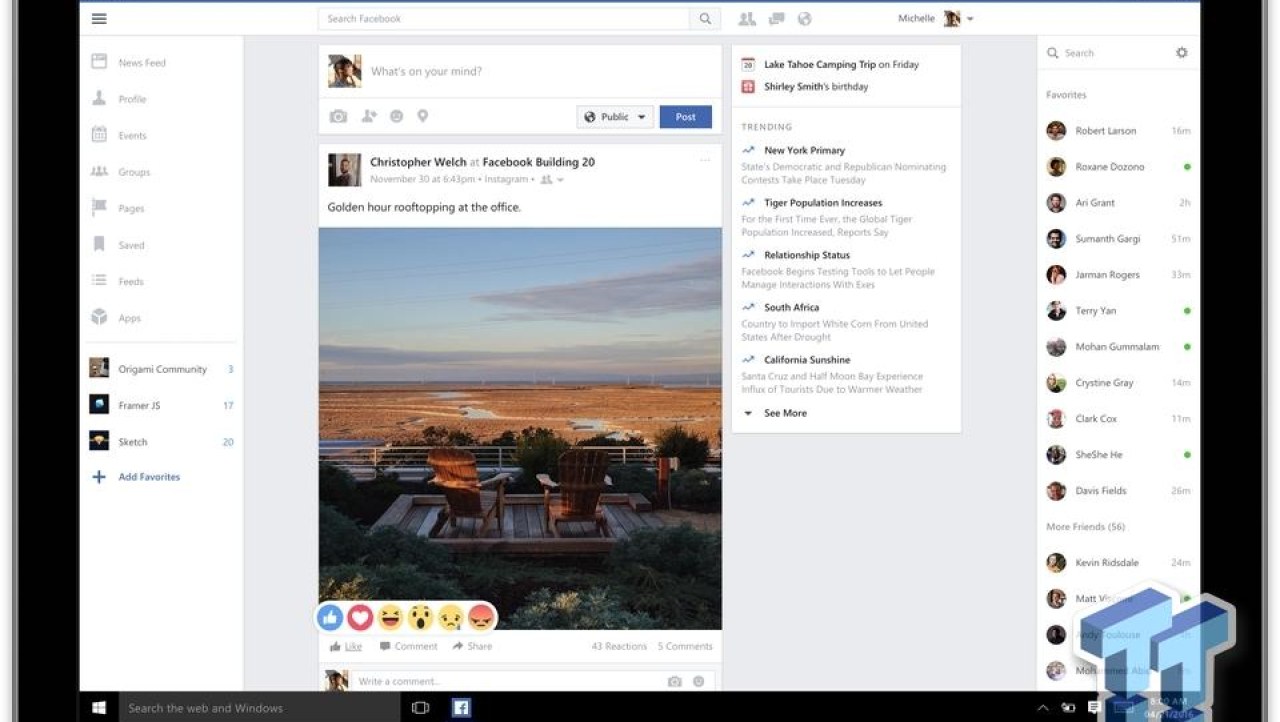Tag friends in the new post
This screenshot has height=722, width=1280.
pos(369,117)
